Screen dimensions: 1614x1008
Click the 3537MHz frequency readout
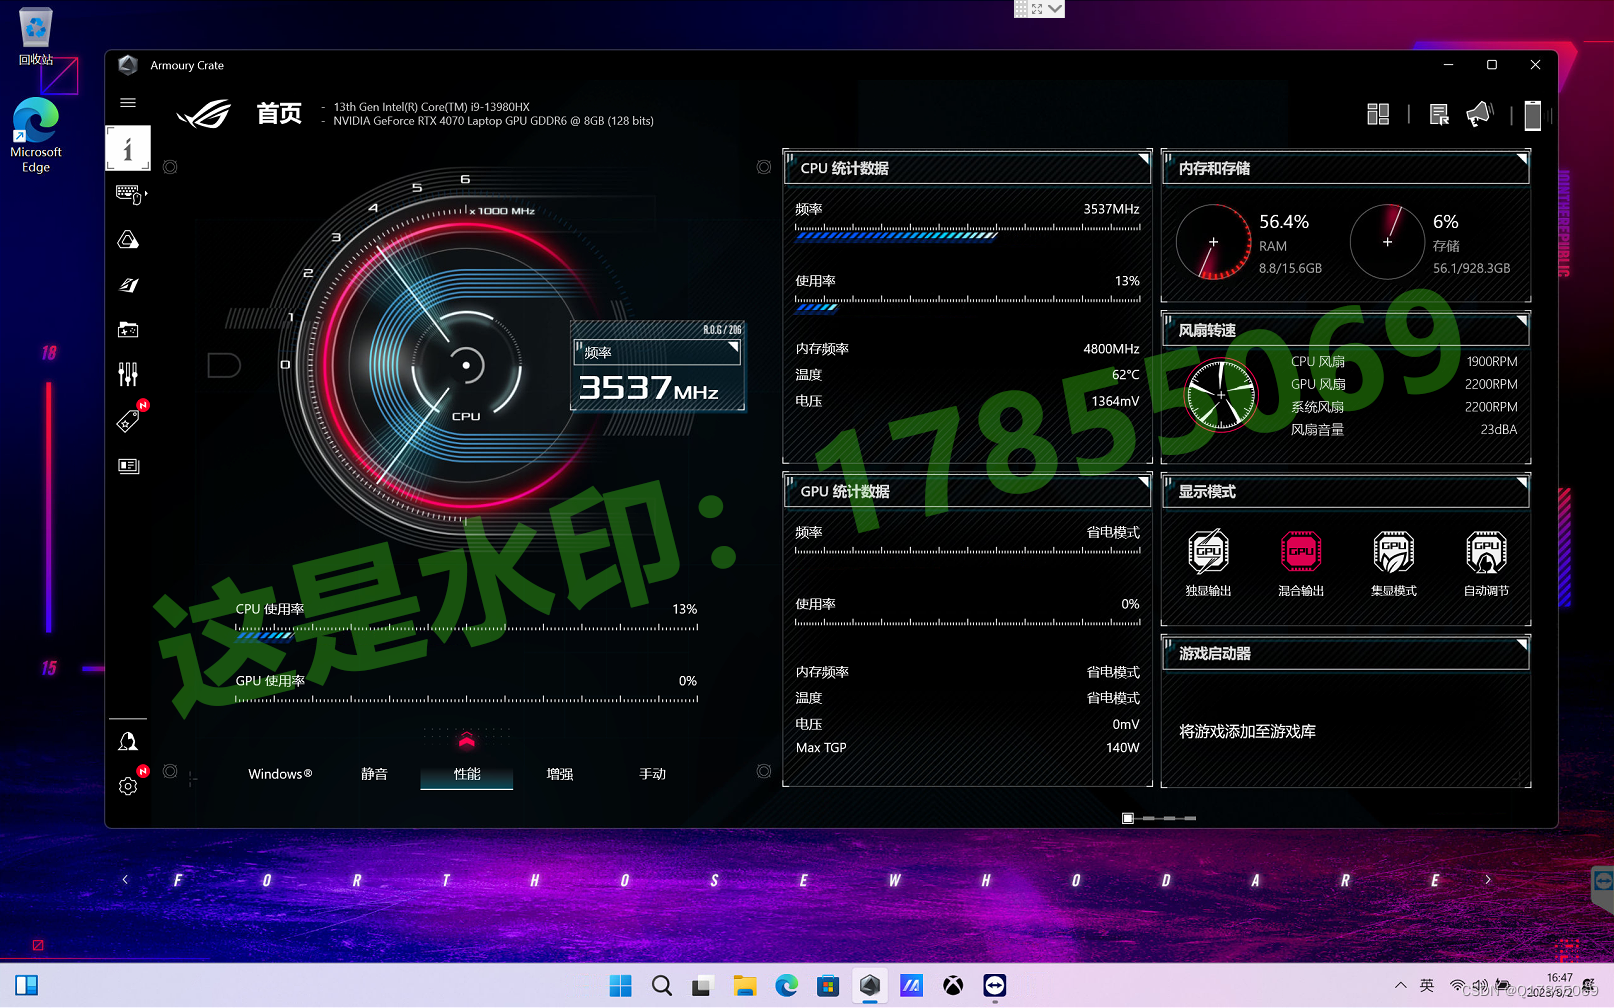649,388
